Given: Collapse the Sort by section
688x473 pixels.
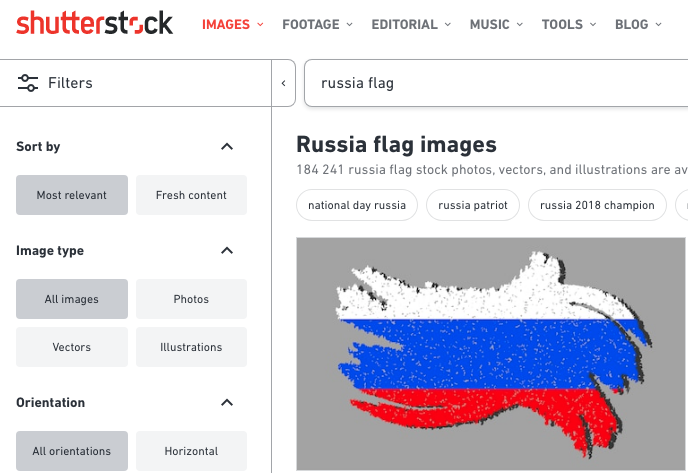Looking at the screenshot, I should tap(227, 147).
